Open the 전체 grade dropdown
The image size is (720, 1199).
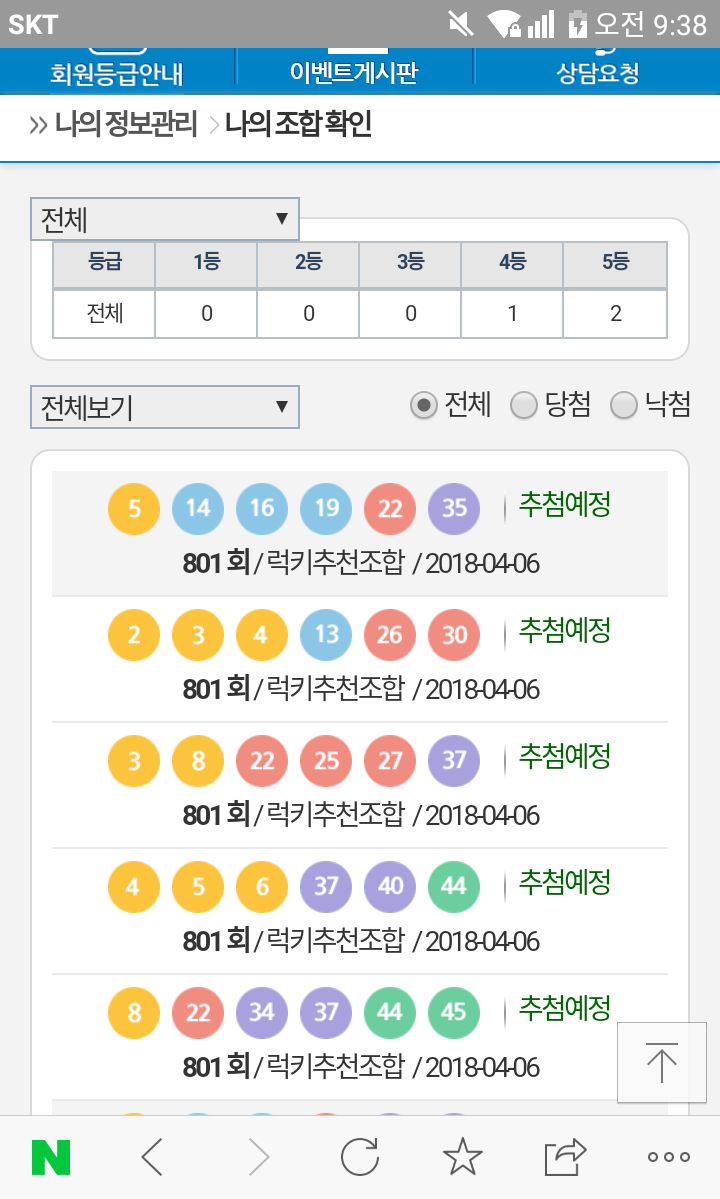coord(165,219)
